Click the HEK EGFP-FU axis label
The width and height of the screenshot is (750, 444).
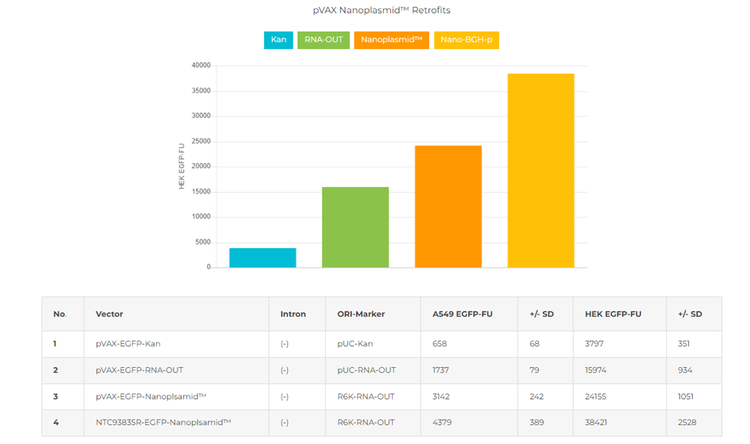click(x=181, y=166)
